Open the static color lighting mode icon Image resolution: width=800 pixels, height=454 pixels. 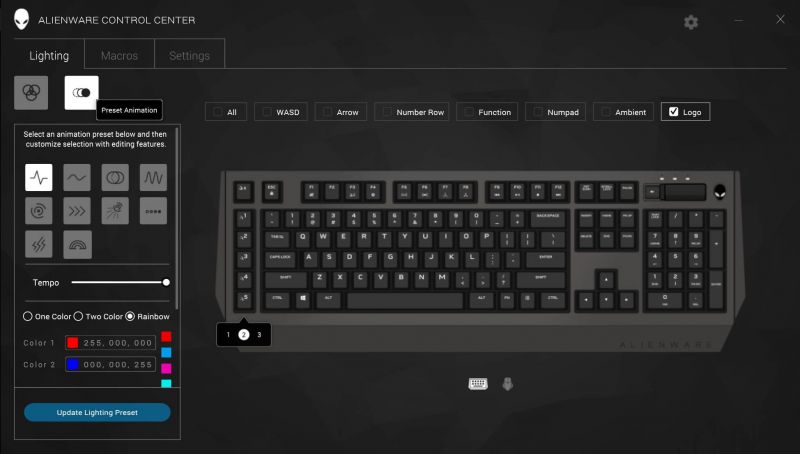tap(31, 93)
